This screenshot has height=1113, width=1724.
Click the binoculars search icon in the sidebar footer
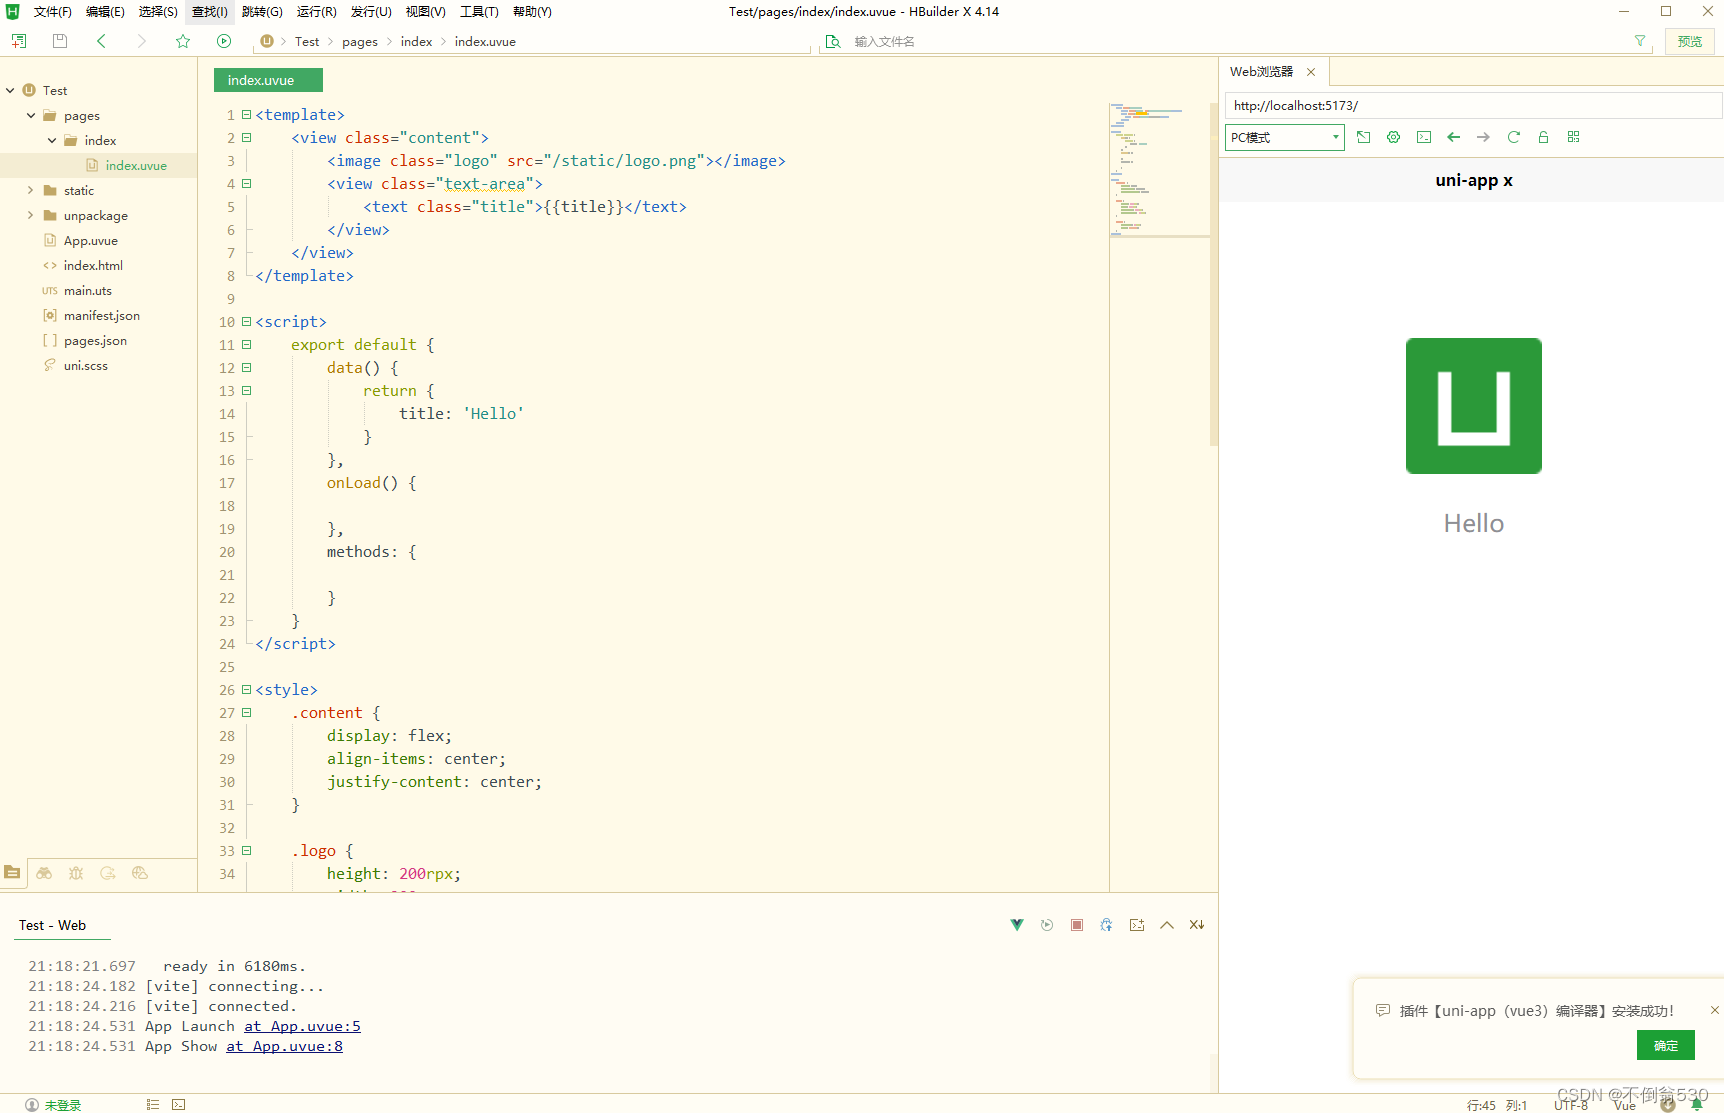coord(44,873)
